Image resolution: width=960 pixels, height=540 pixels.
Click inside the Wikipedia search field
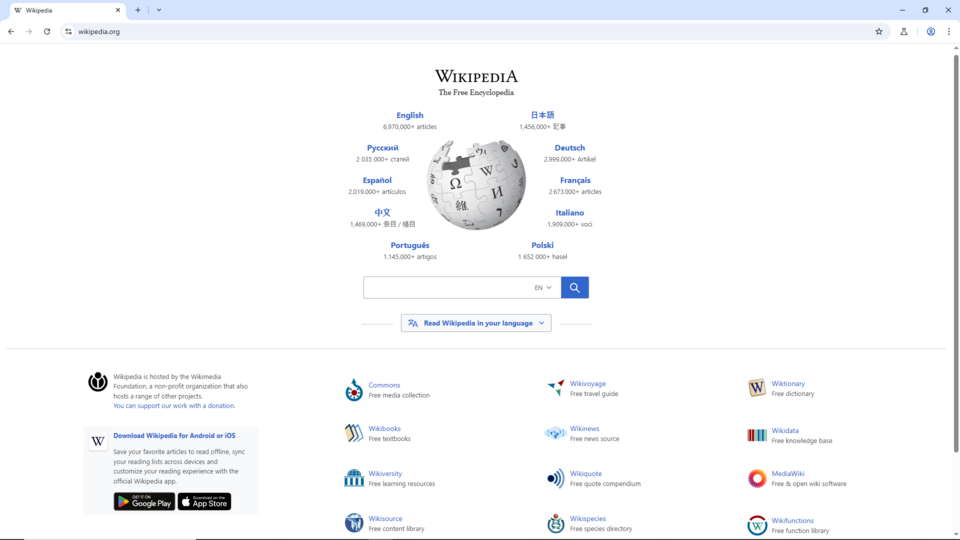click(447, 287)
